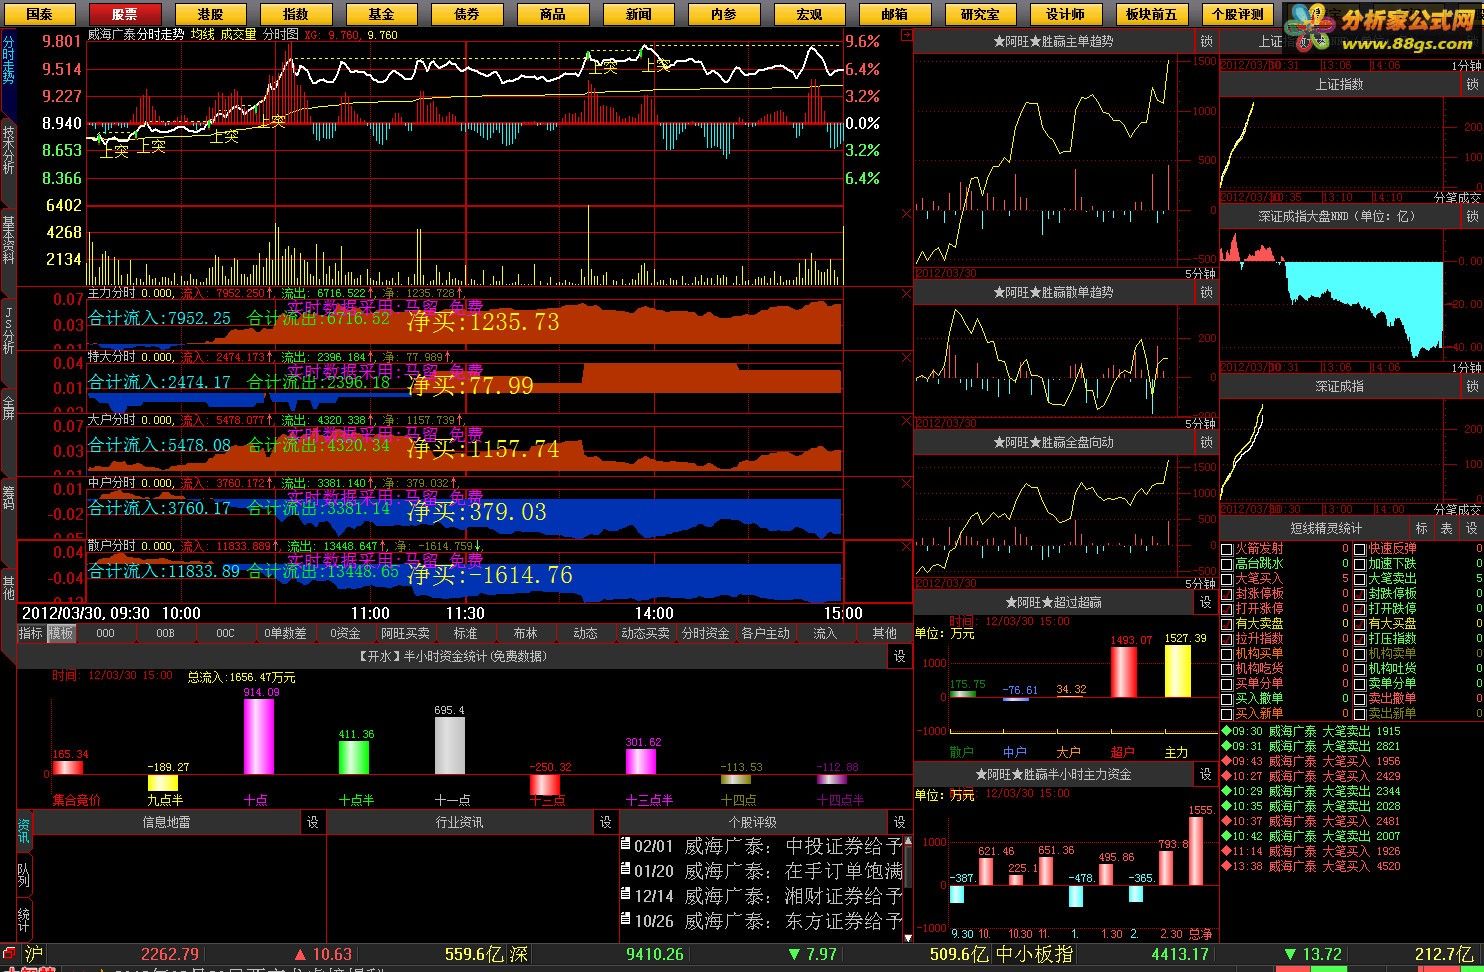Click the 09:30 大笔卖出 1915 record
This screenshot has height=972, width=1484.
1312,731
